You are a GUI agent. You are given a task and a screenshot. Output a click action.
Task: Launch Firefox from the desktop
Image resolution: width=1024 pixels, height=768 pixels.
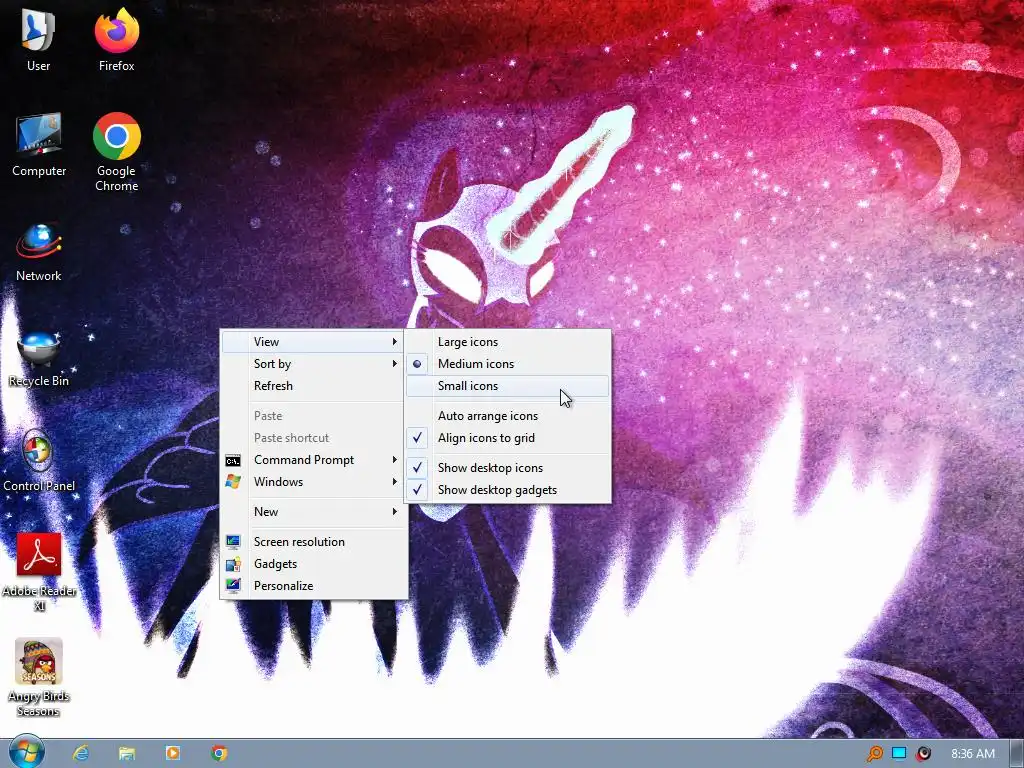116,39
